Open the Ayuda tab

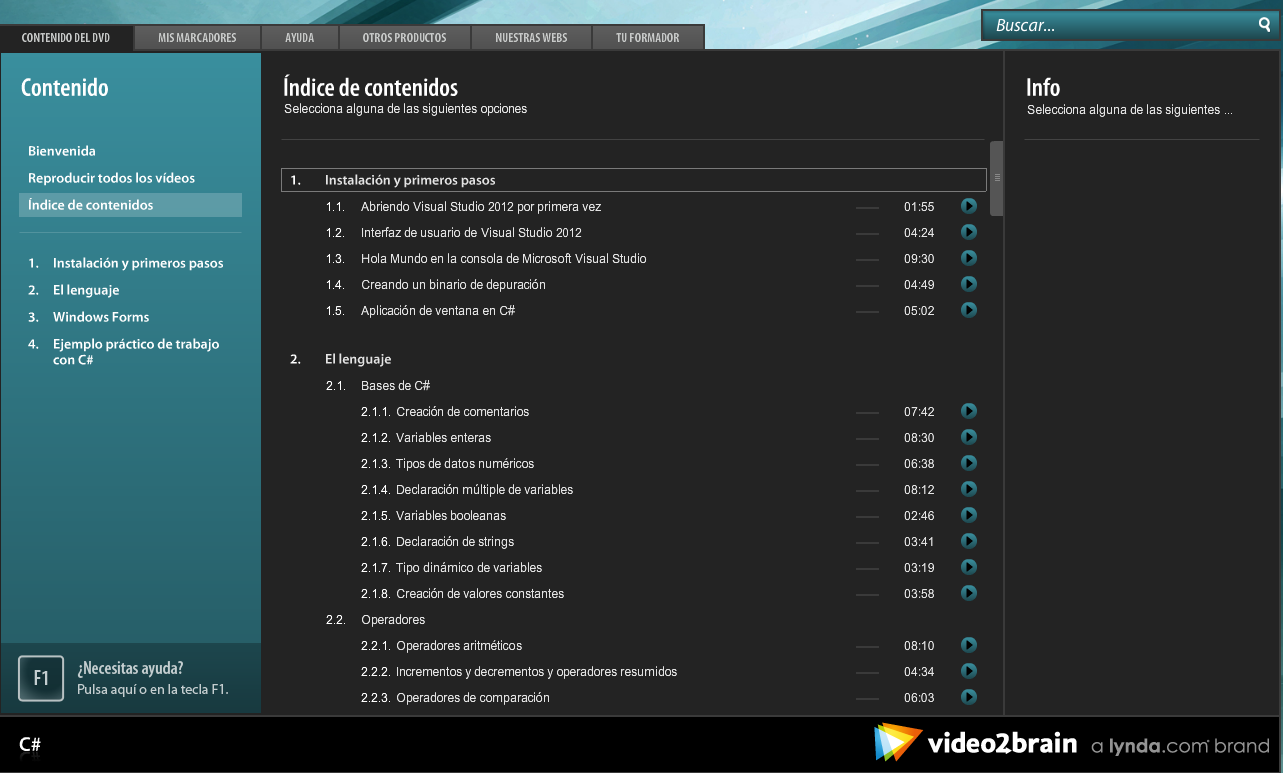pos(299,37)
